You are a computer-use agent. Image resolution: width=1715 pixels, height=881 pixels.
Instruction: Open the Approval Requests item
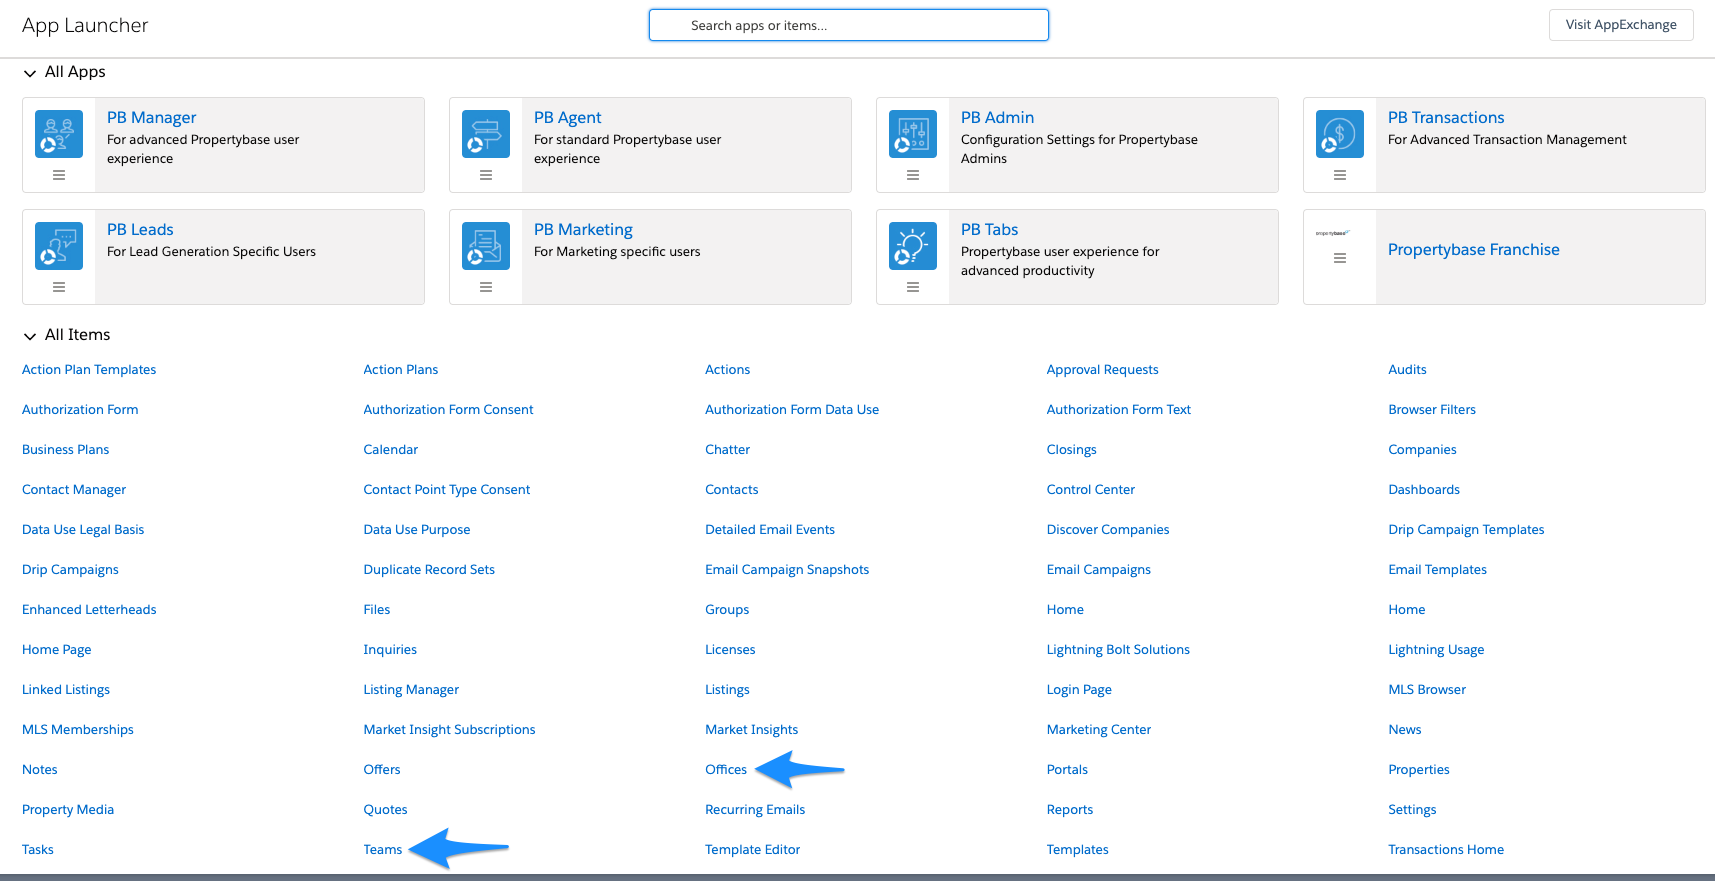point(1103,369)
